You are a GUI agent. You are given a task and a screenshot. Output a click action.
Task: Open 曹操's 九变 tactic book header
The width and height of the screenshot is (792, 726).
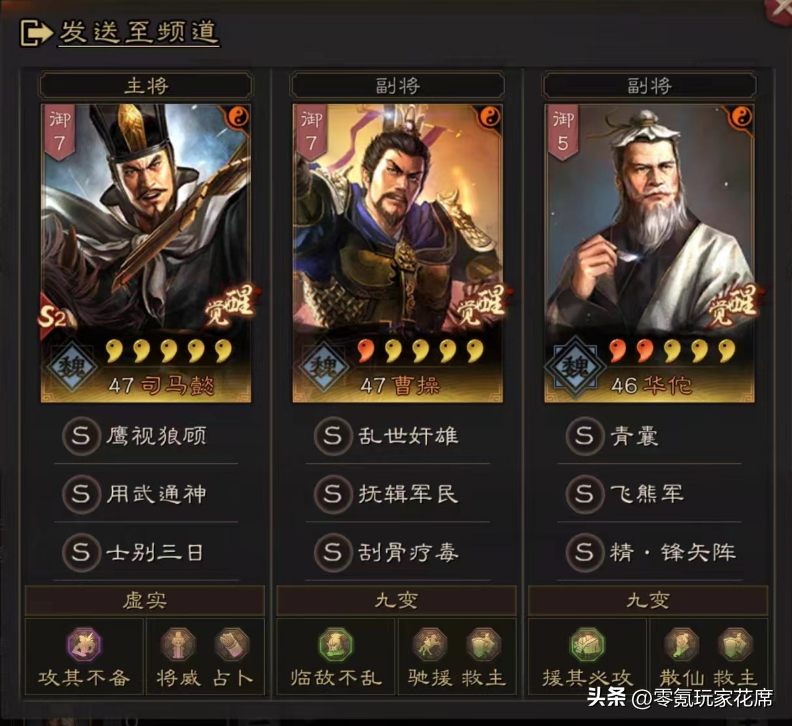point(397,601)
